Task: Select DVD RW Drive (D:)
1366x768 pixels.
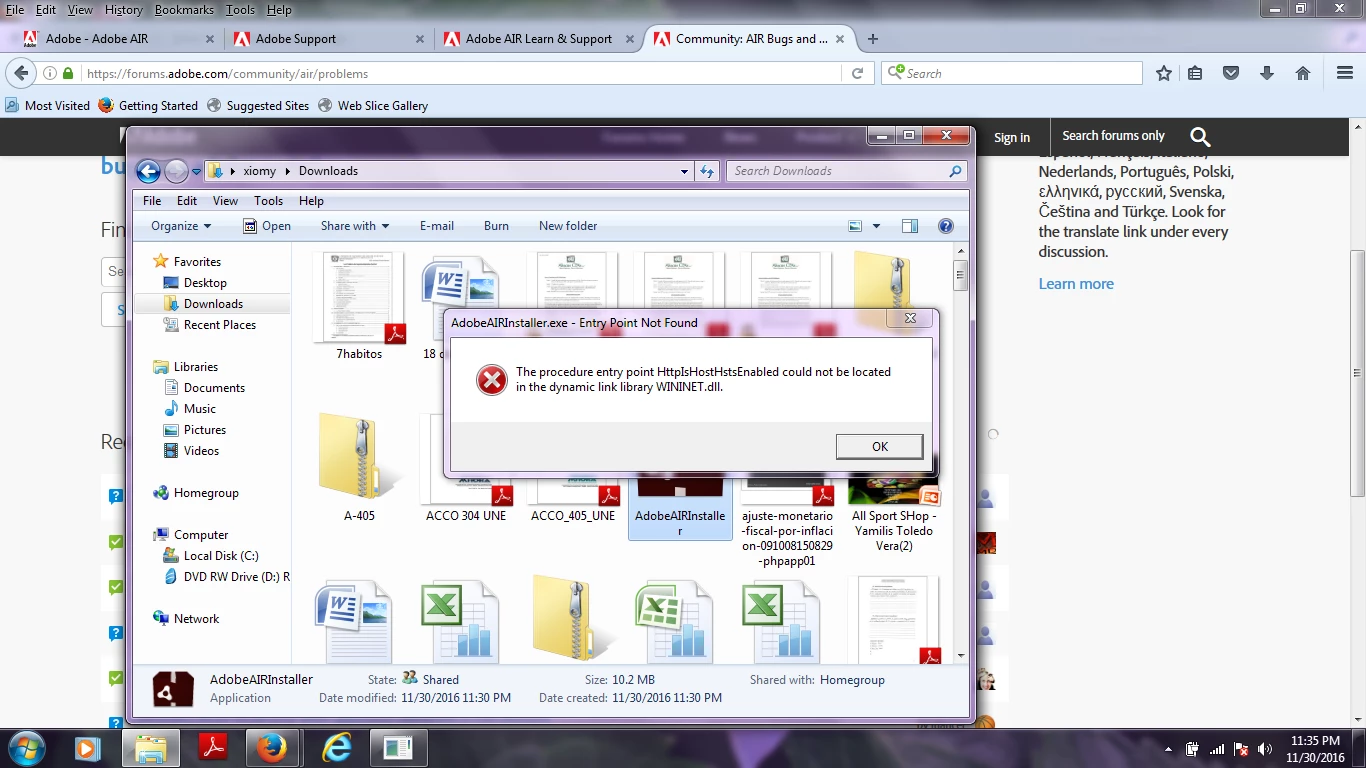Action: click(x=236, y=577)
